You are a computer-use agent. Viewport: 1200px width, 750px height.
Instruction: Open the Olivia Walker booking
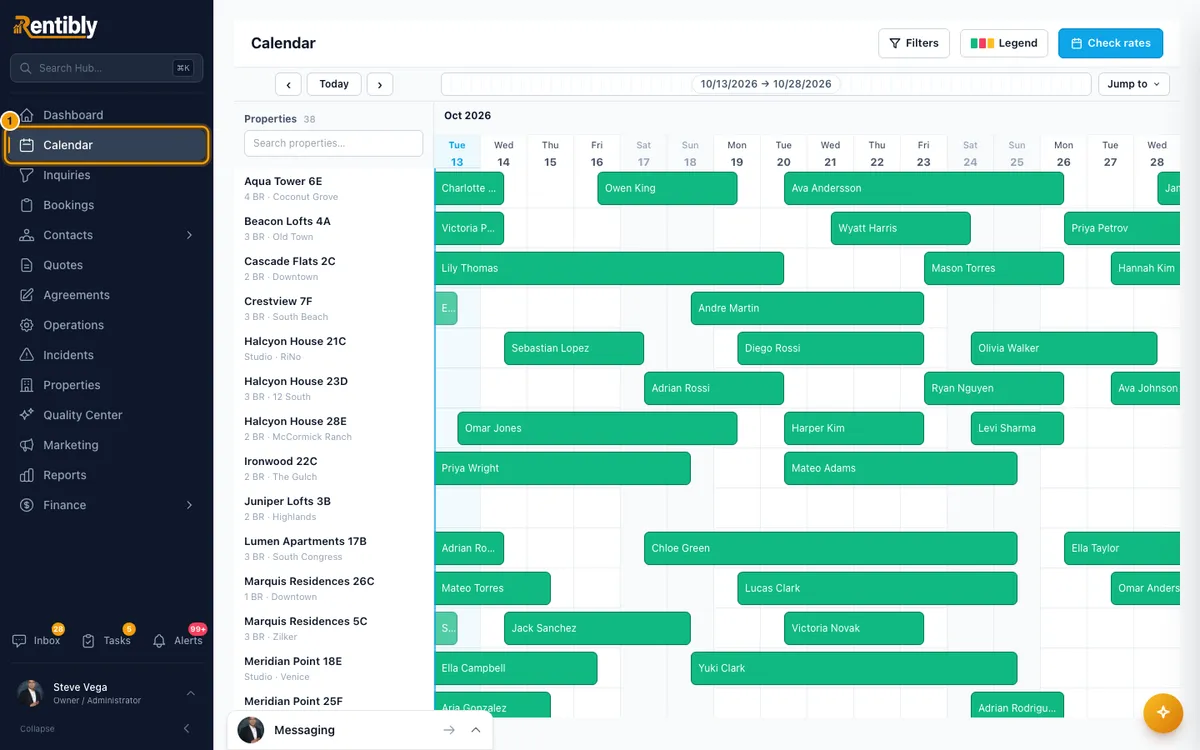click(1064, 348)
